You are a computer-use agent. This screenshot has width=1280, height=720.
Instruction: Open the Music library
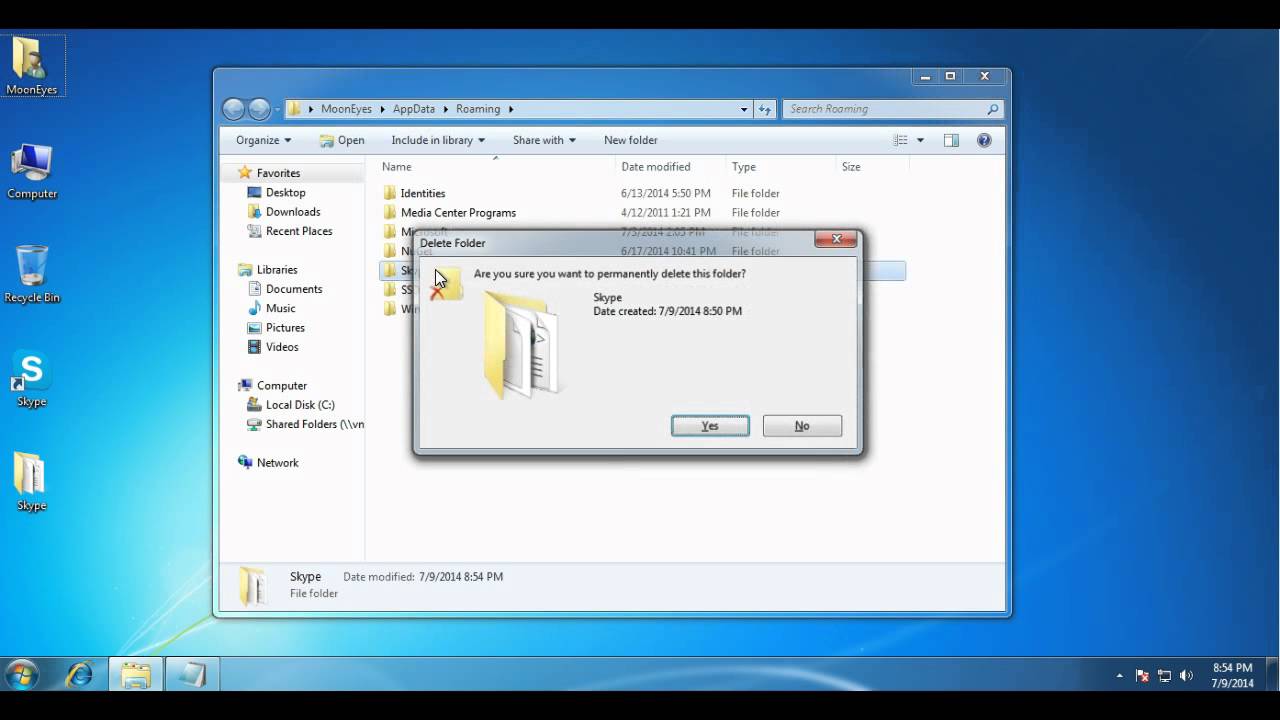point(280,308)
